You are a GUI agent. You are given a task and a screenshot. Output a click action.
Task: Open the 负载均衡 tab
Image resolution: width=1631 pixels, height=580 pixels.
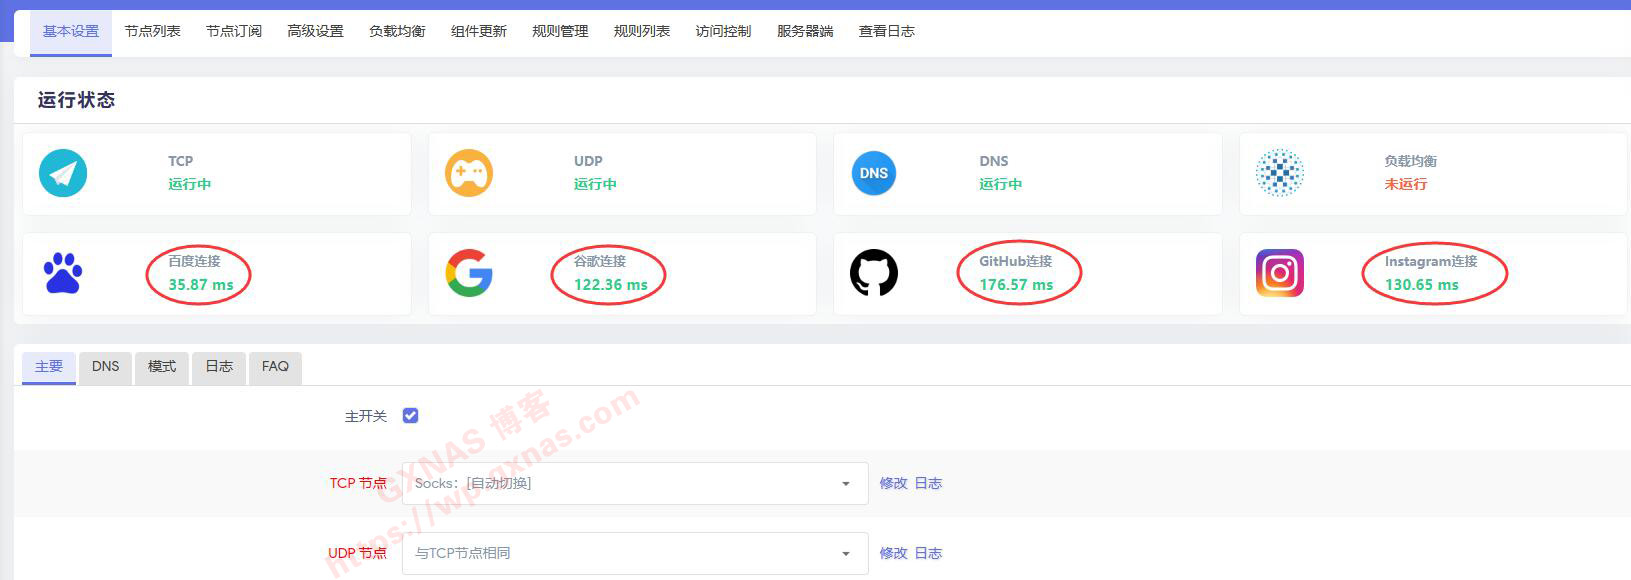click(397, 31)
